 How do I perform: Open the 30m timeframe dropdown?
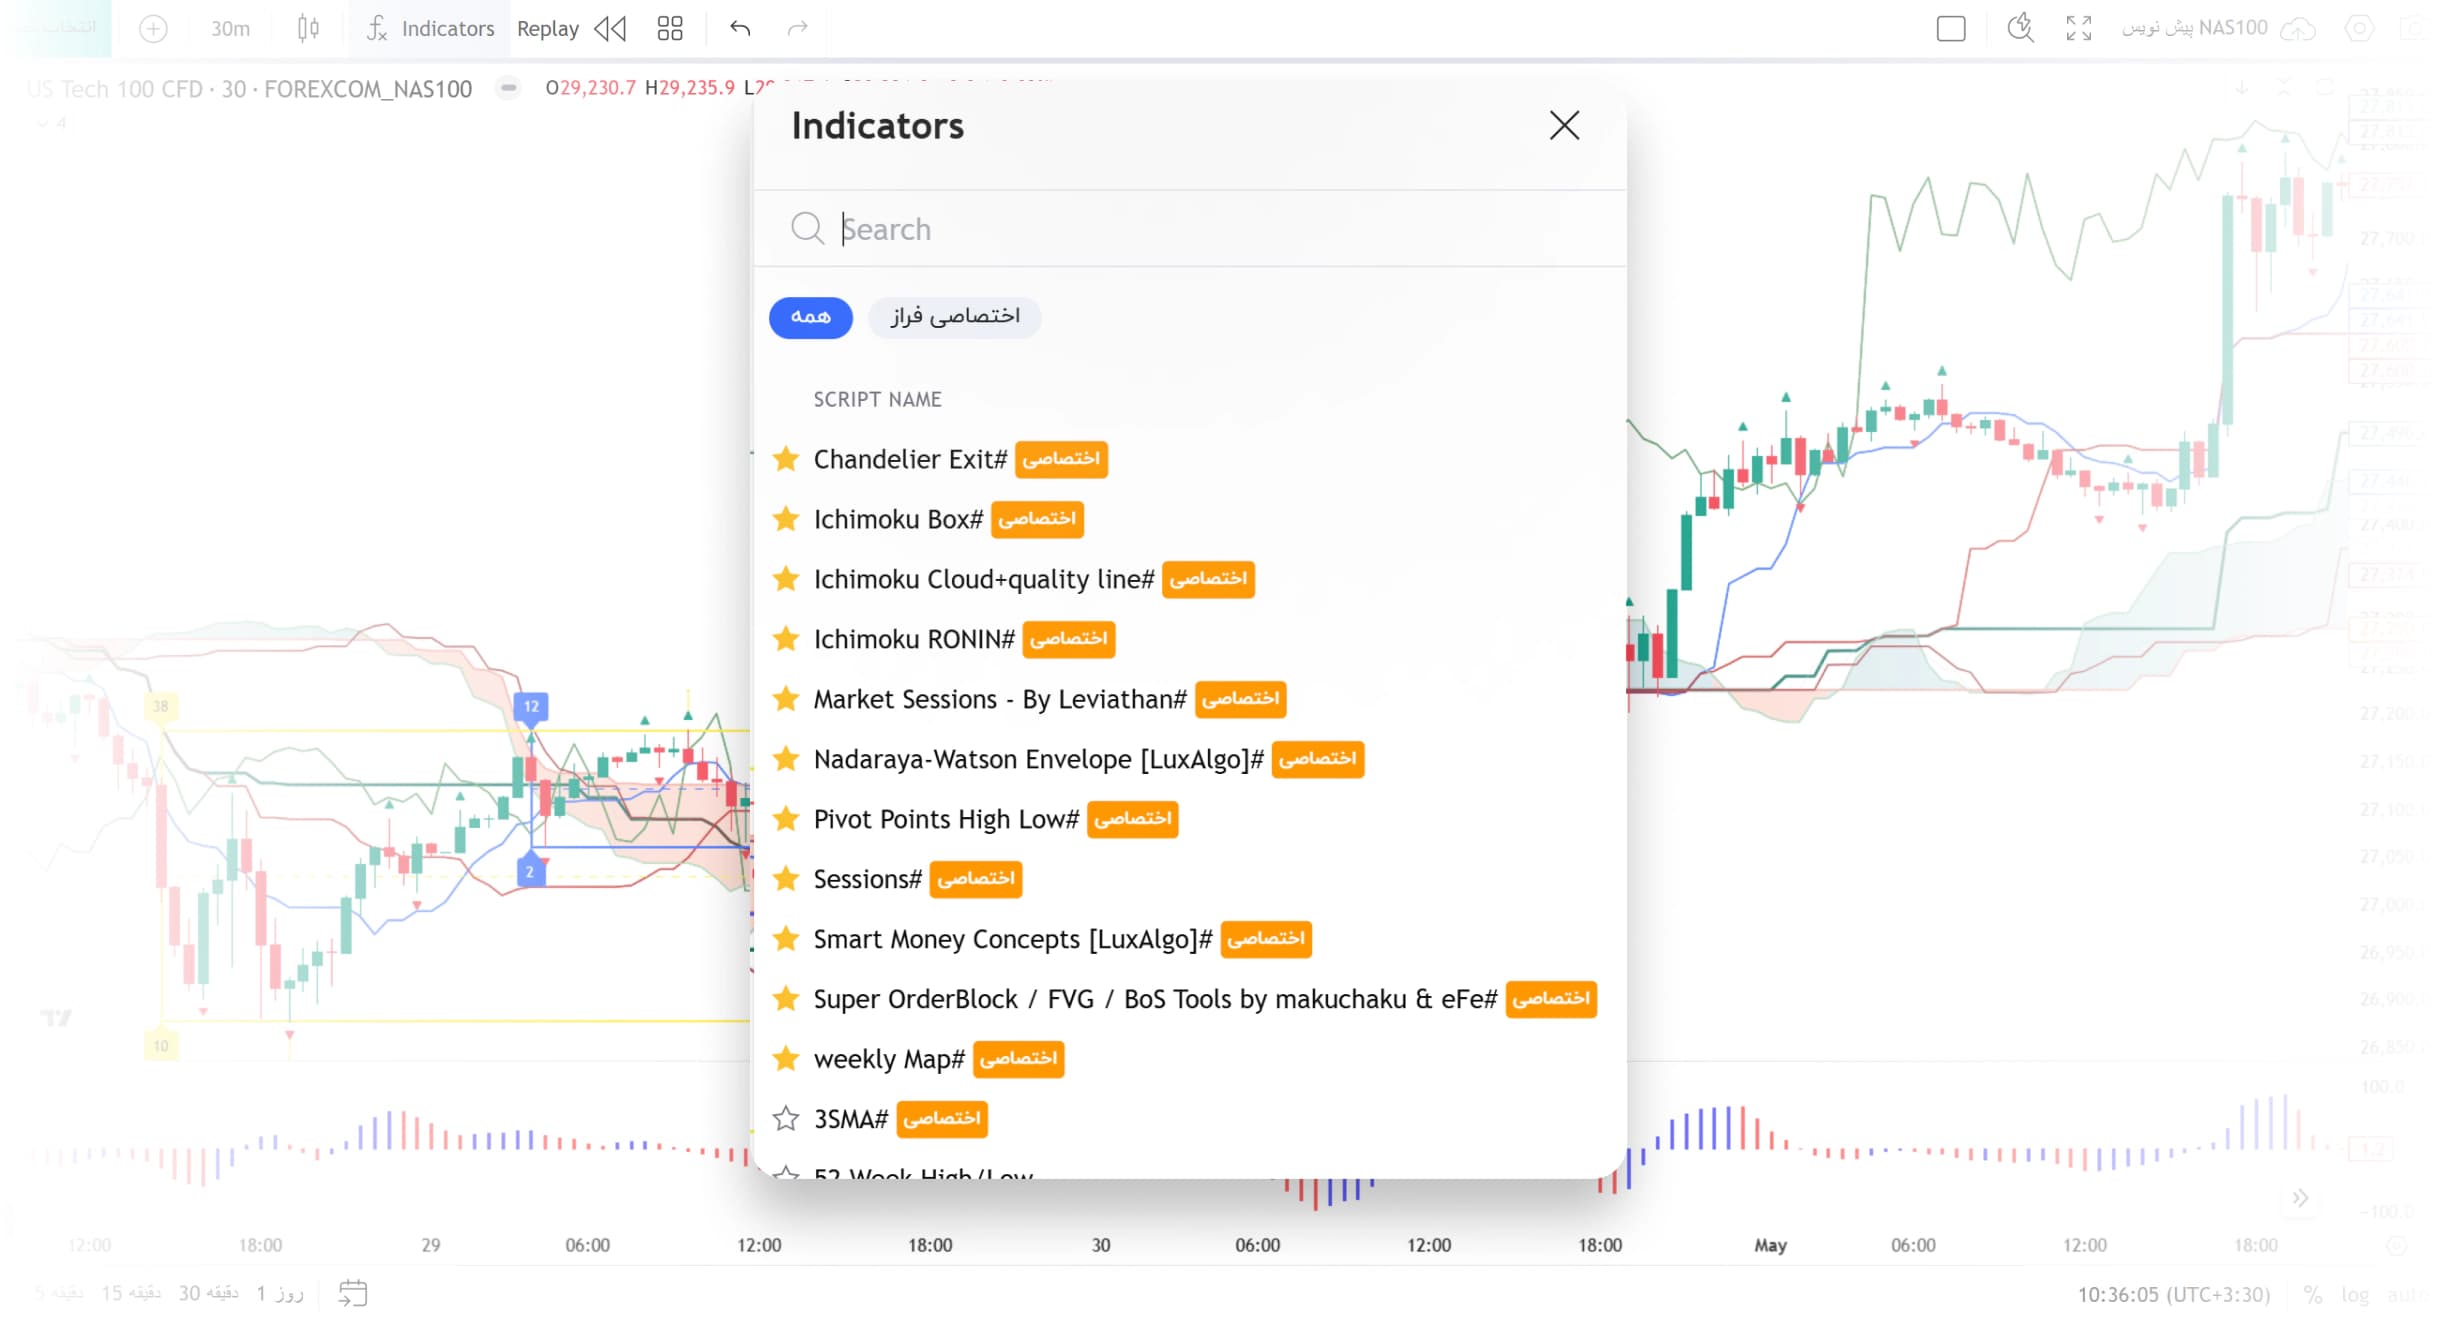(x=230, y=28)
